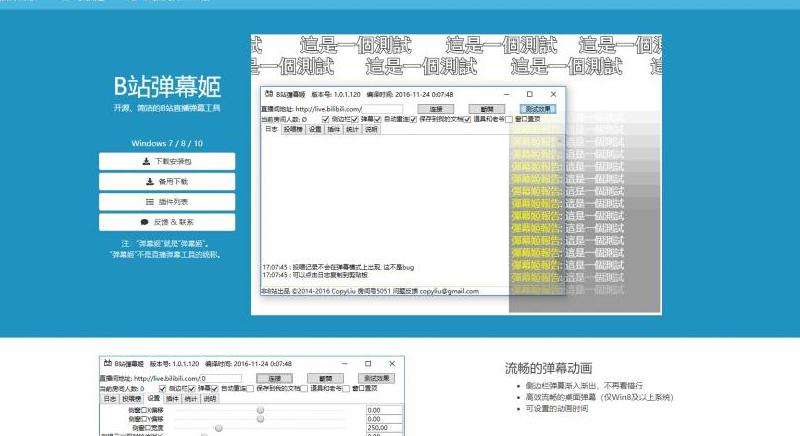Click the room ID field showing 0
Image resolution: width=800 pixels, height=436 pixels.
coord(221,378)
